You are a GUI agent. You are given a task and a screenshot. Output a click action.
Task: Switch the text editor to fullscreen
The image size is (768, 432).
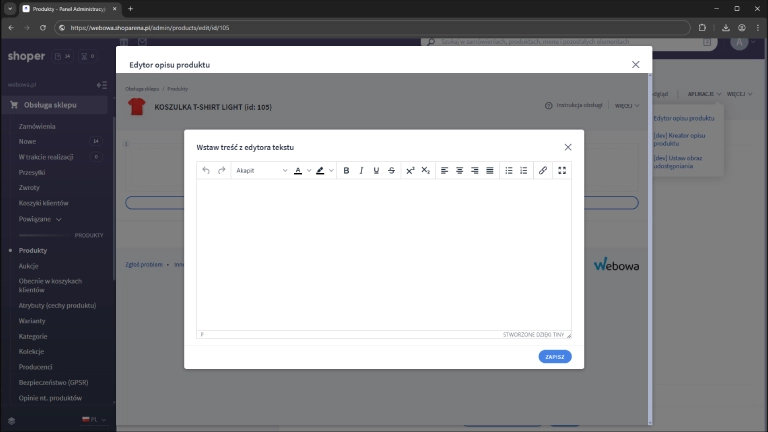click(x=562, y=171)
